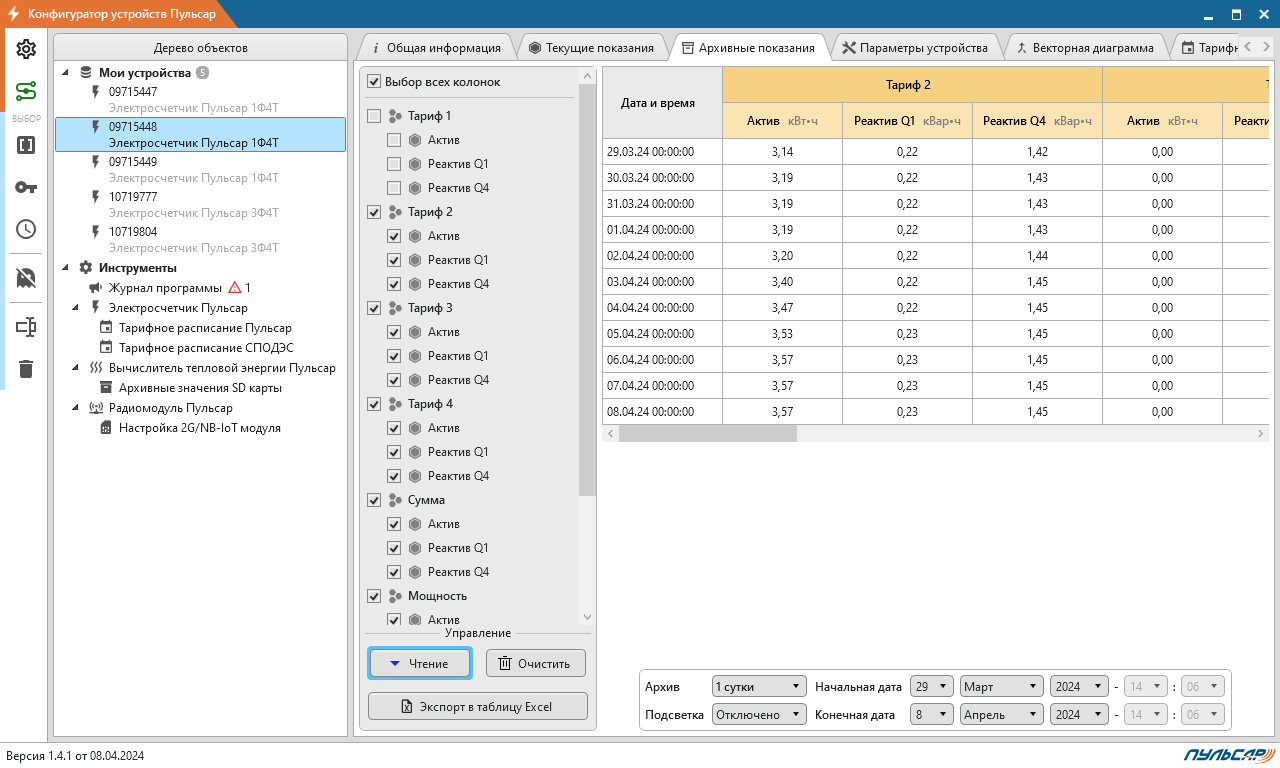Click the trash bin sidebar icon
This screenshot has width=1280, height=768.
tap(26, 369)
